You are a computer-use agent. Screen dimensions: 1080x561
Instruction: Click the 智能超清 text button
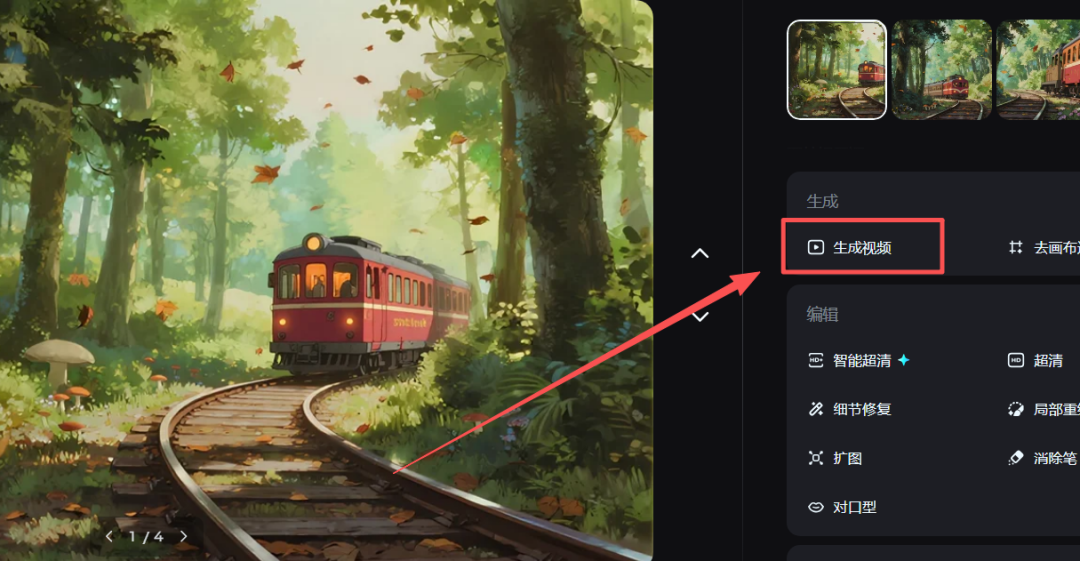point(862,360)
